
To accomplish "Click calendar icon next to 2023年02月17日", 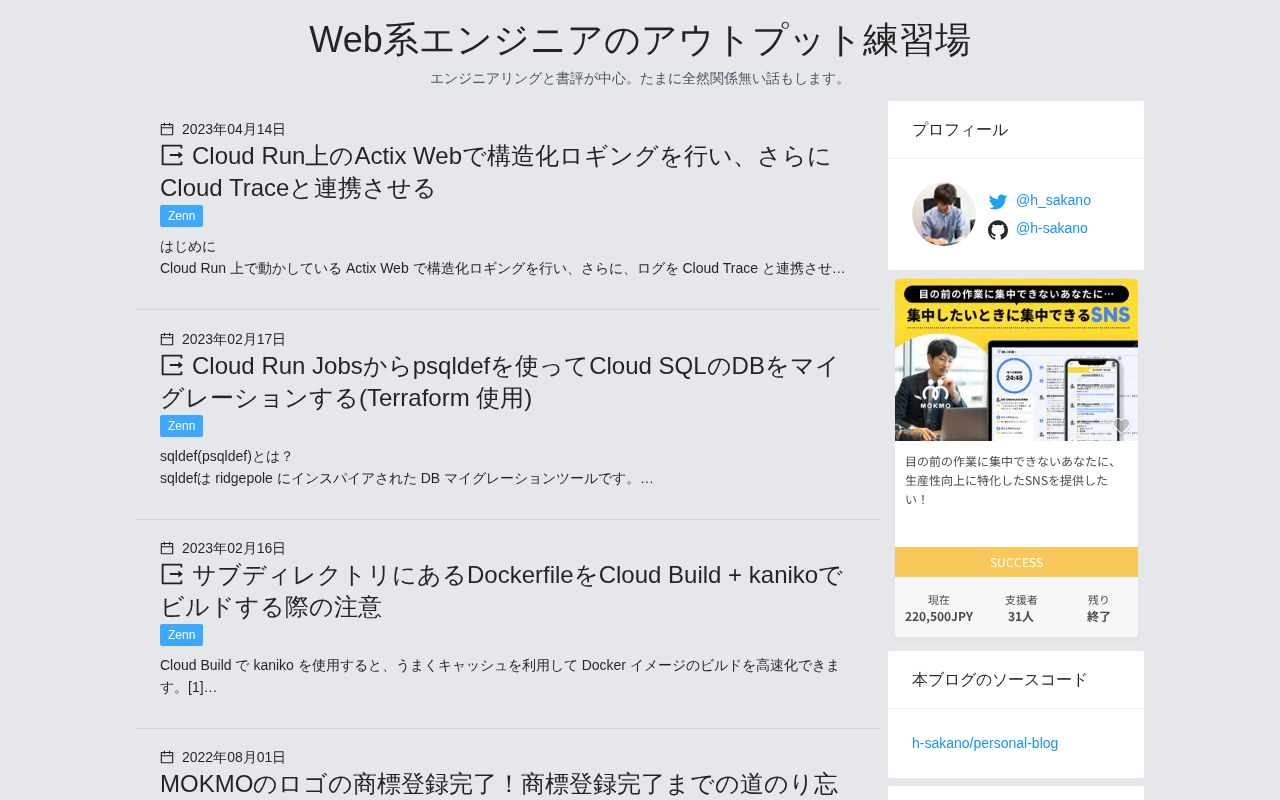I will tap(167, 339).
